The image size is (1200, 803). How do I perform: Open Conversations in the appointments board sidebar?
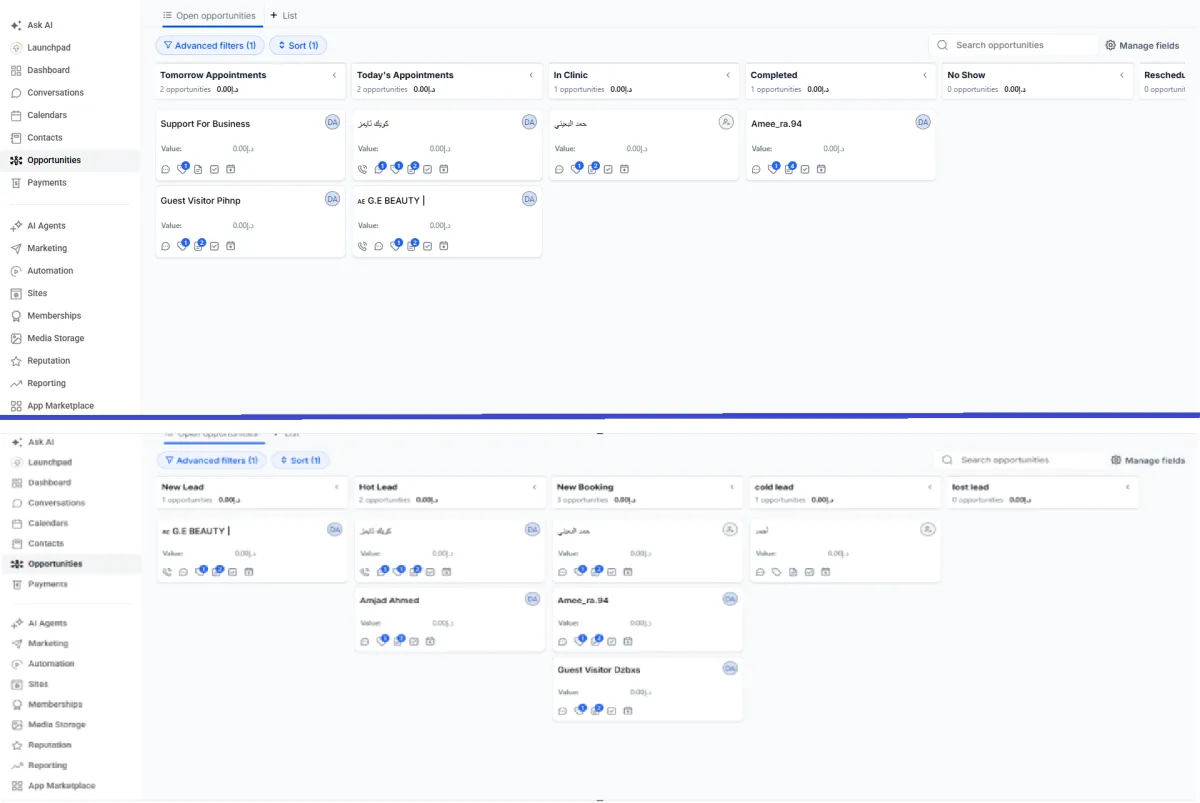point(56,93)
